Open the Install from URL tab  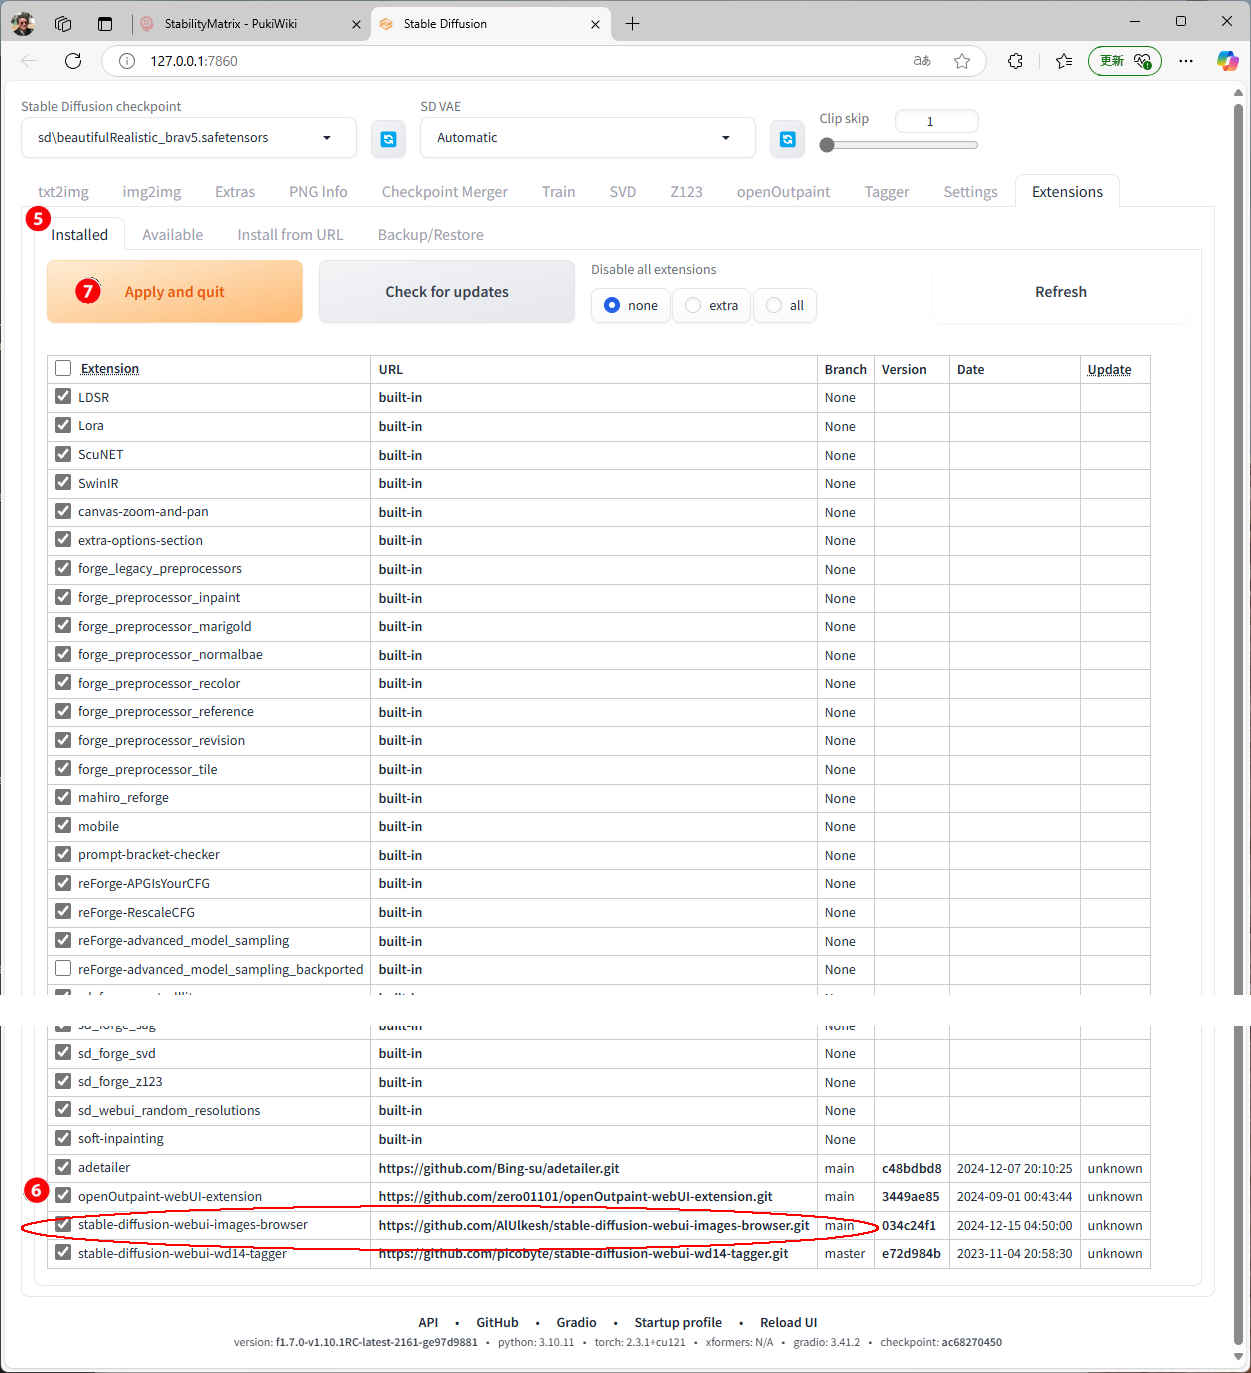click(x=290, y=235)
